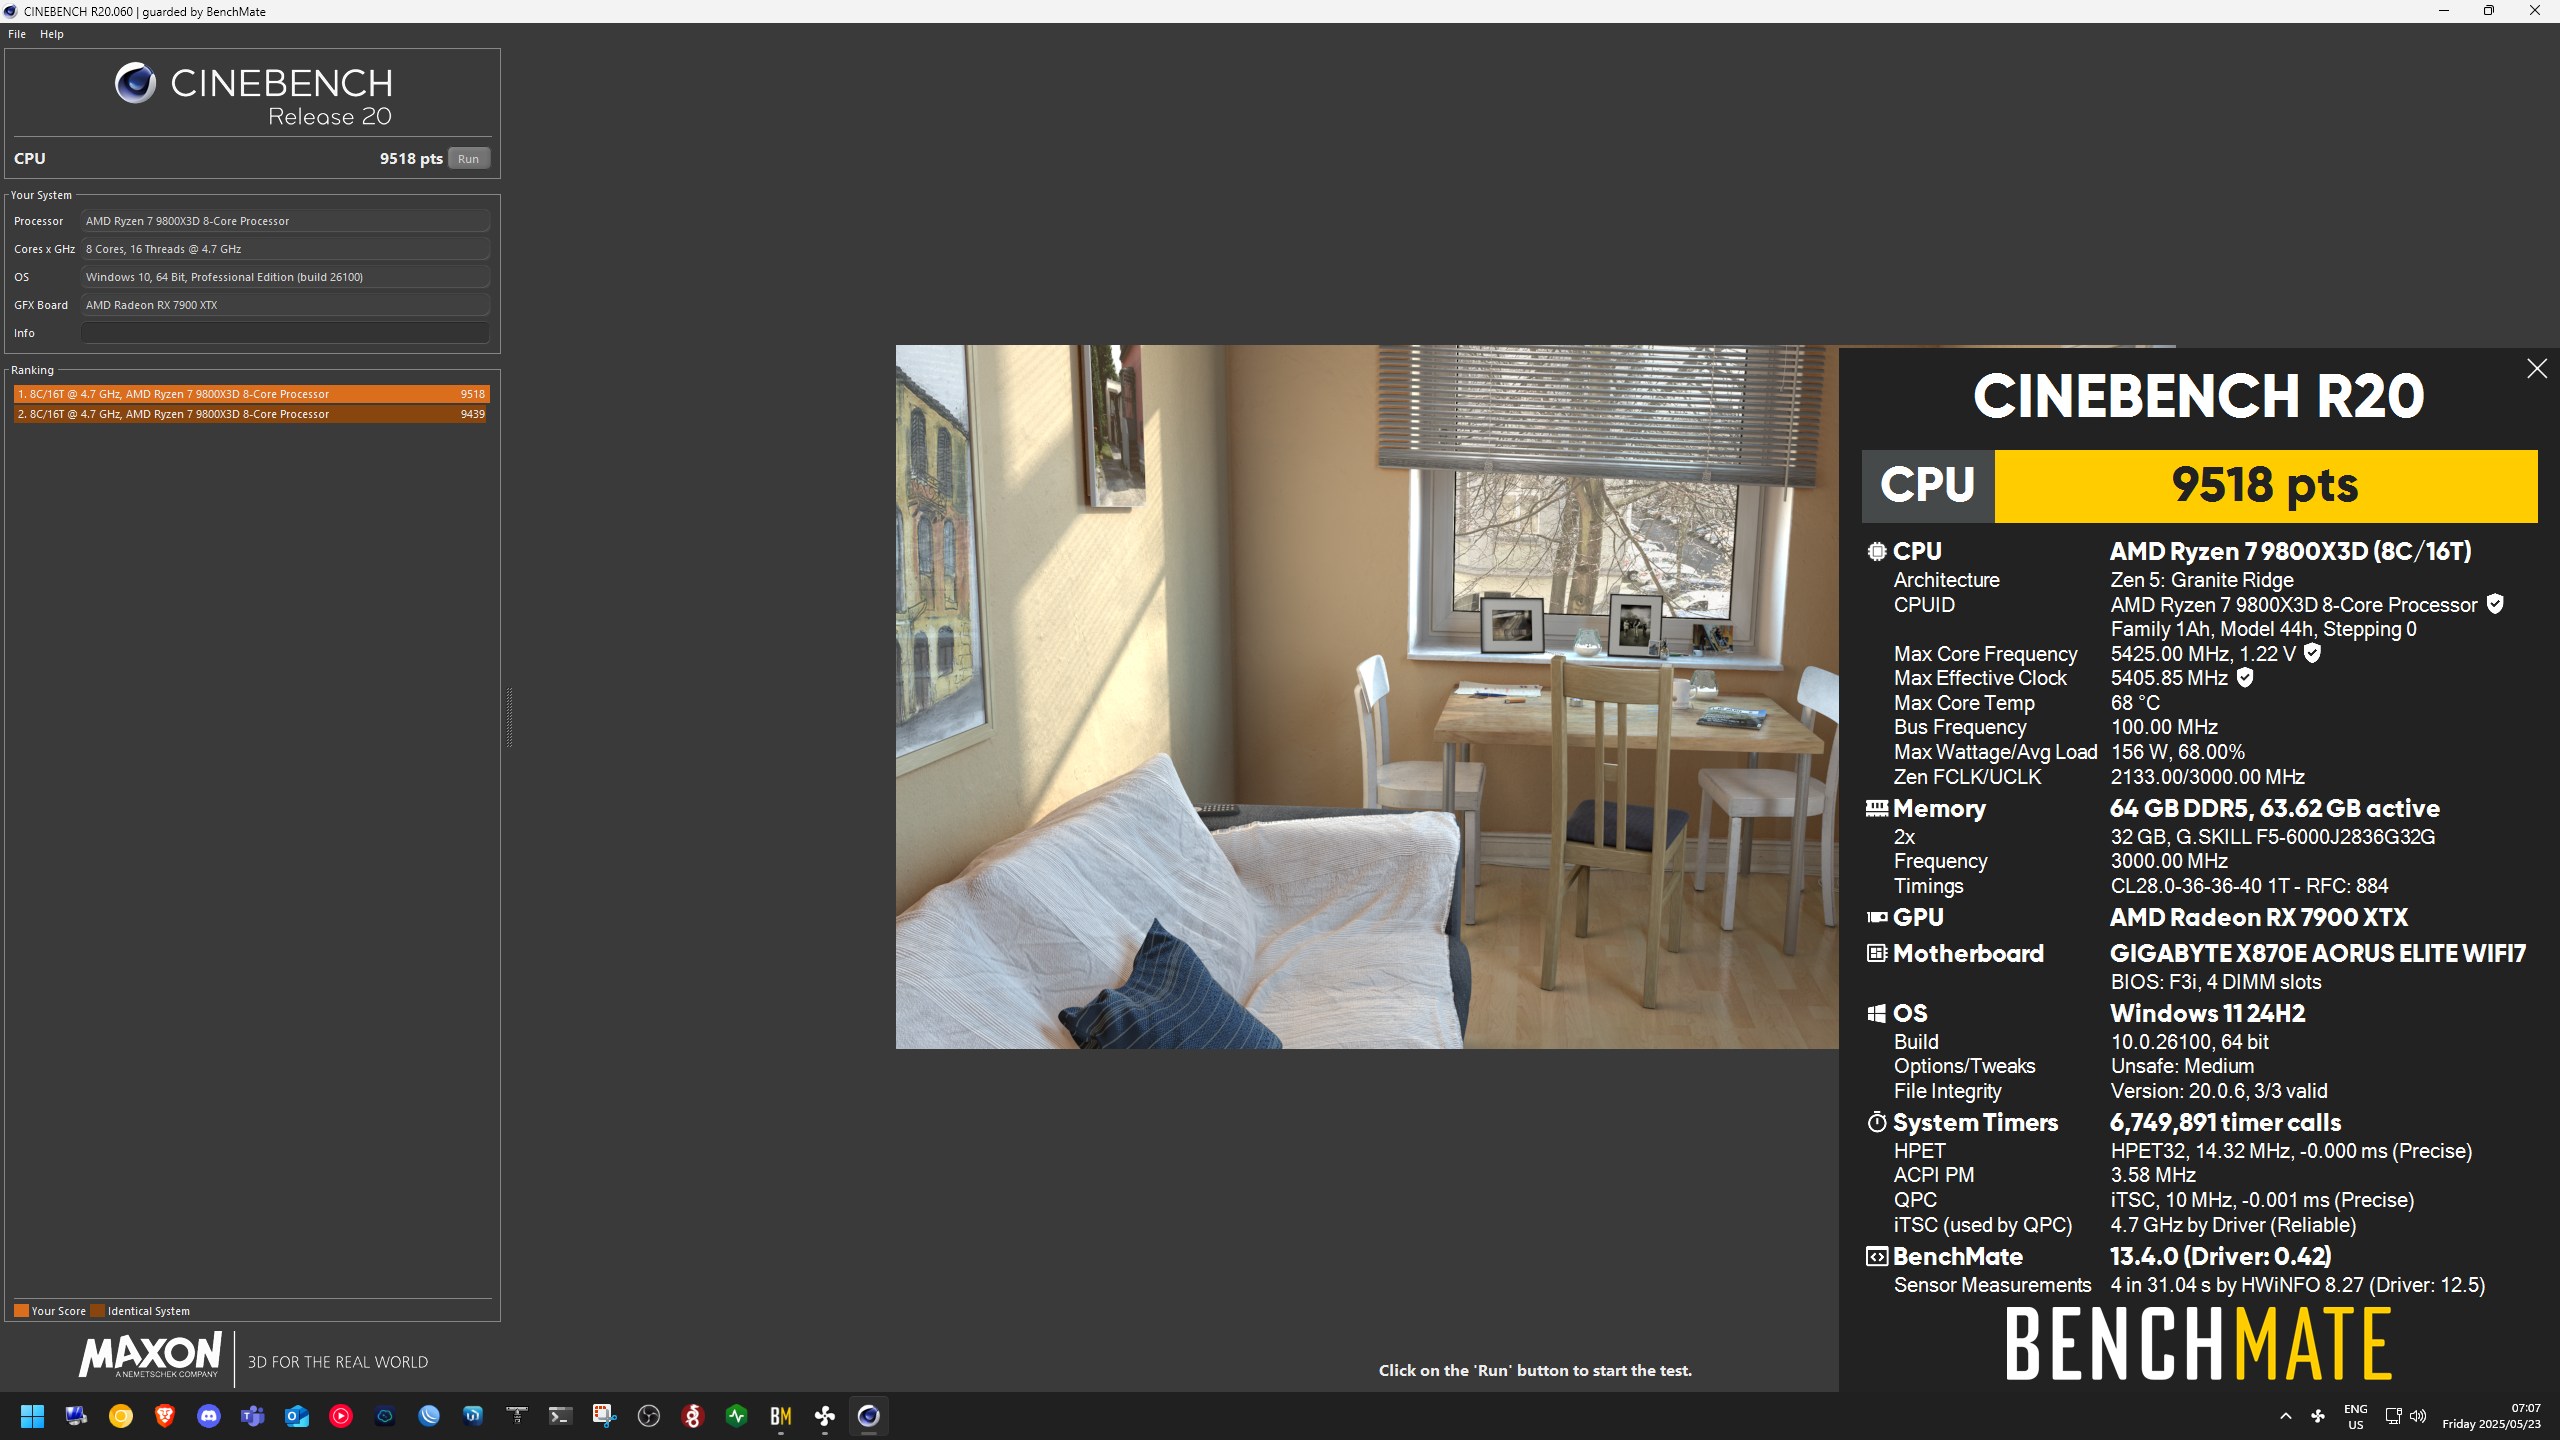Click the yellow 9518 pts score banner
This screenshot has height=1440, width=2560.
point(2266,486)
